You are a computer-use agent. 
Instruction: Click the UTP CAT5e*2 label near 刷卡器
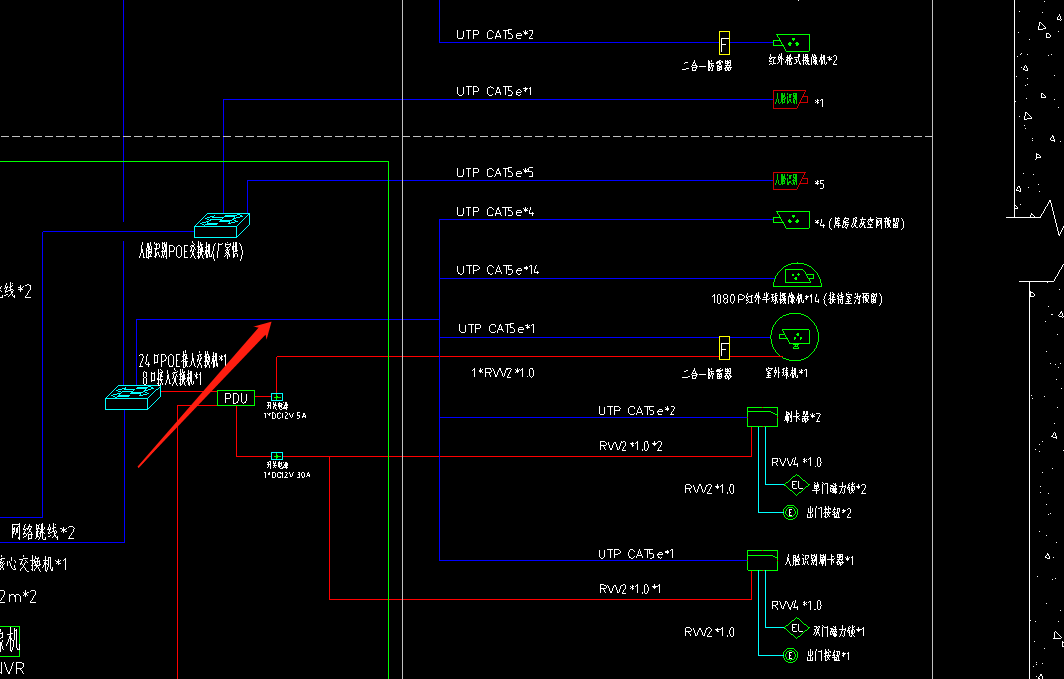tap(636, 410)
